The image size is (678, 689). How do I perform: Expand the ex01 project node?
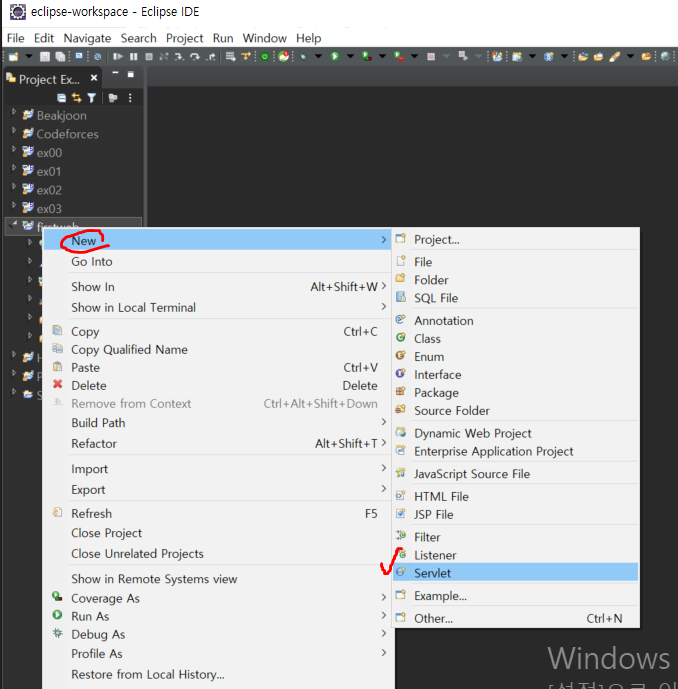(x=14, y=168)
